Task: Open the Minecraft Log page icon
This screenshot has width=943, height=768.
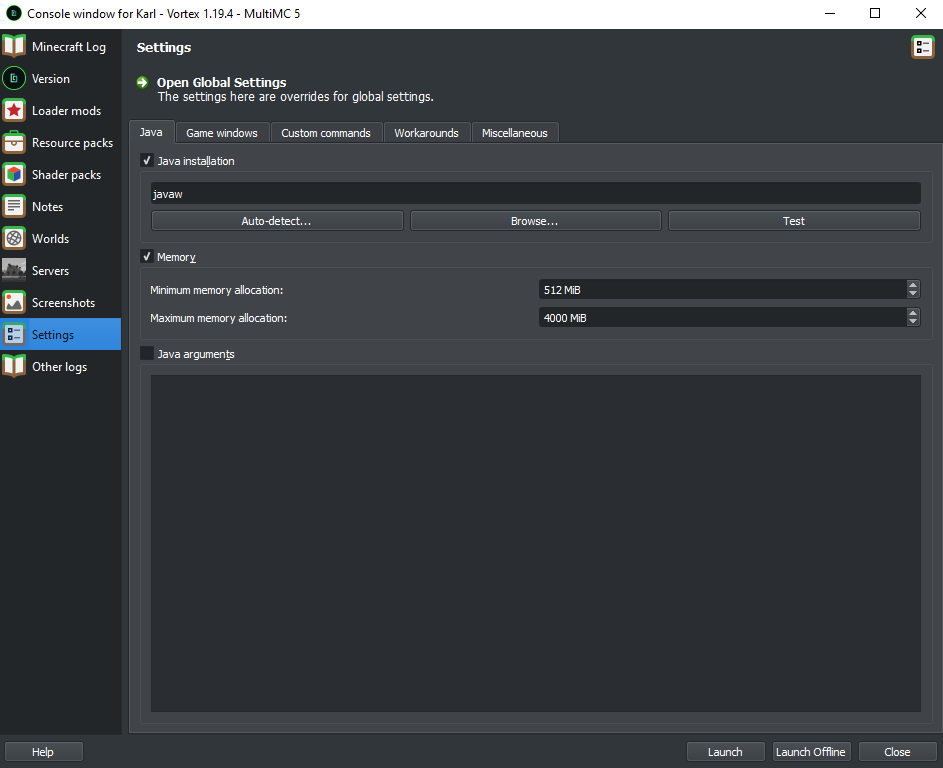Action: [14, 46]
